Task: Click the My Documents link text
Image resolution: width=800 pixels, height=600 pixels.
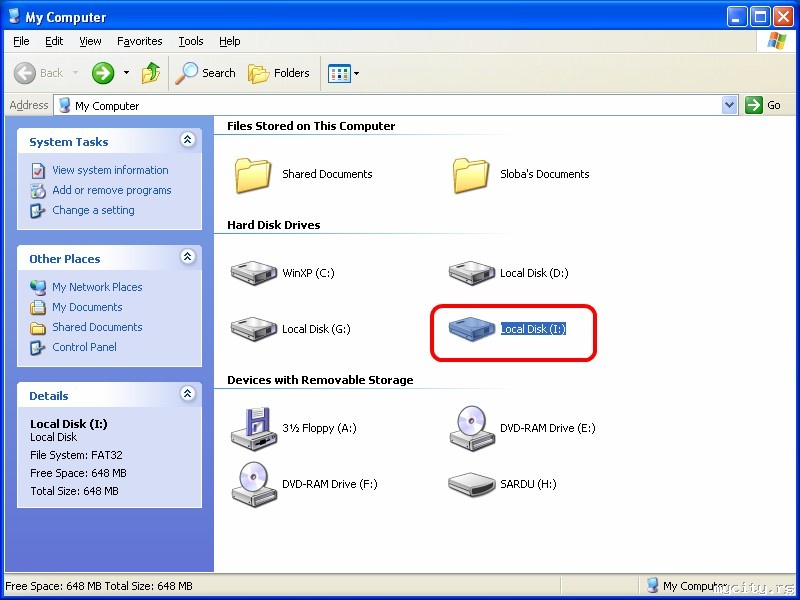Action: pos(87,307)
